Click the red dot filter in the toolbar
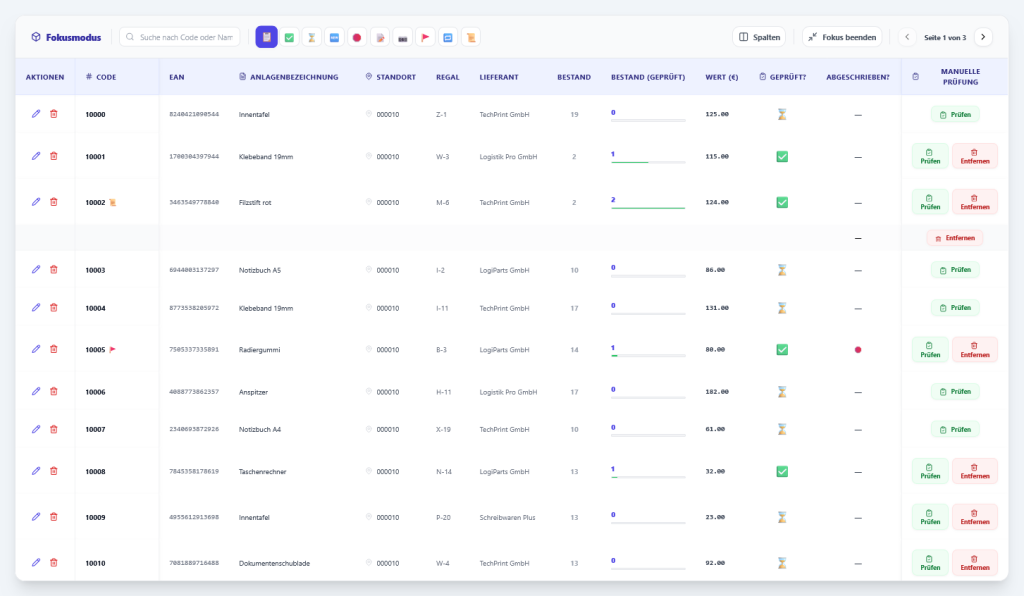Viewport: 1024px width, 596px height. (357, 37)
